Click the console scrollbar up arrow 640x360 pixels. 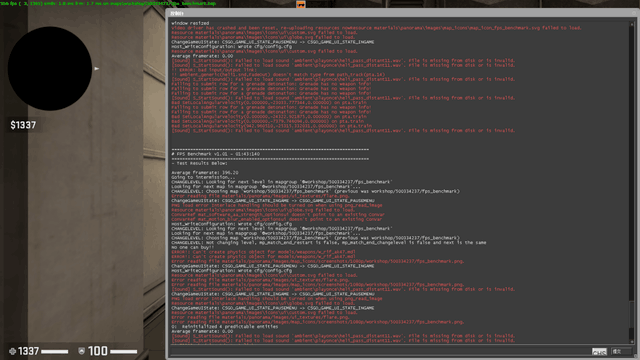pyautogui.click(x=632, y=24)
